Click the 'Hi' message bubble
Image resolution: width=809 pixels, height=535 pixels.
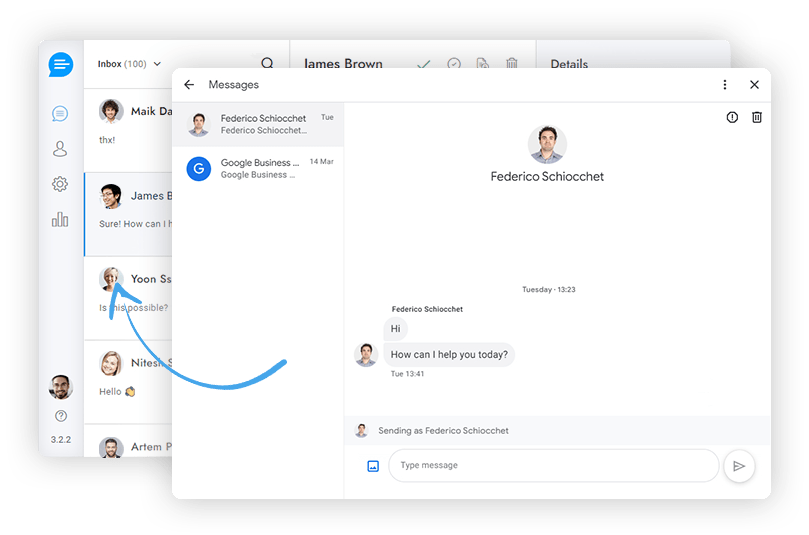click(396, 329)
